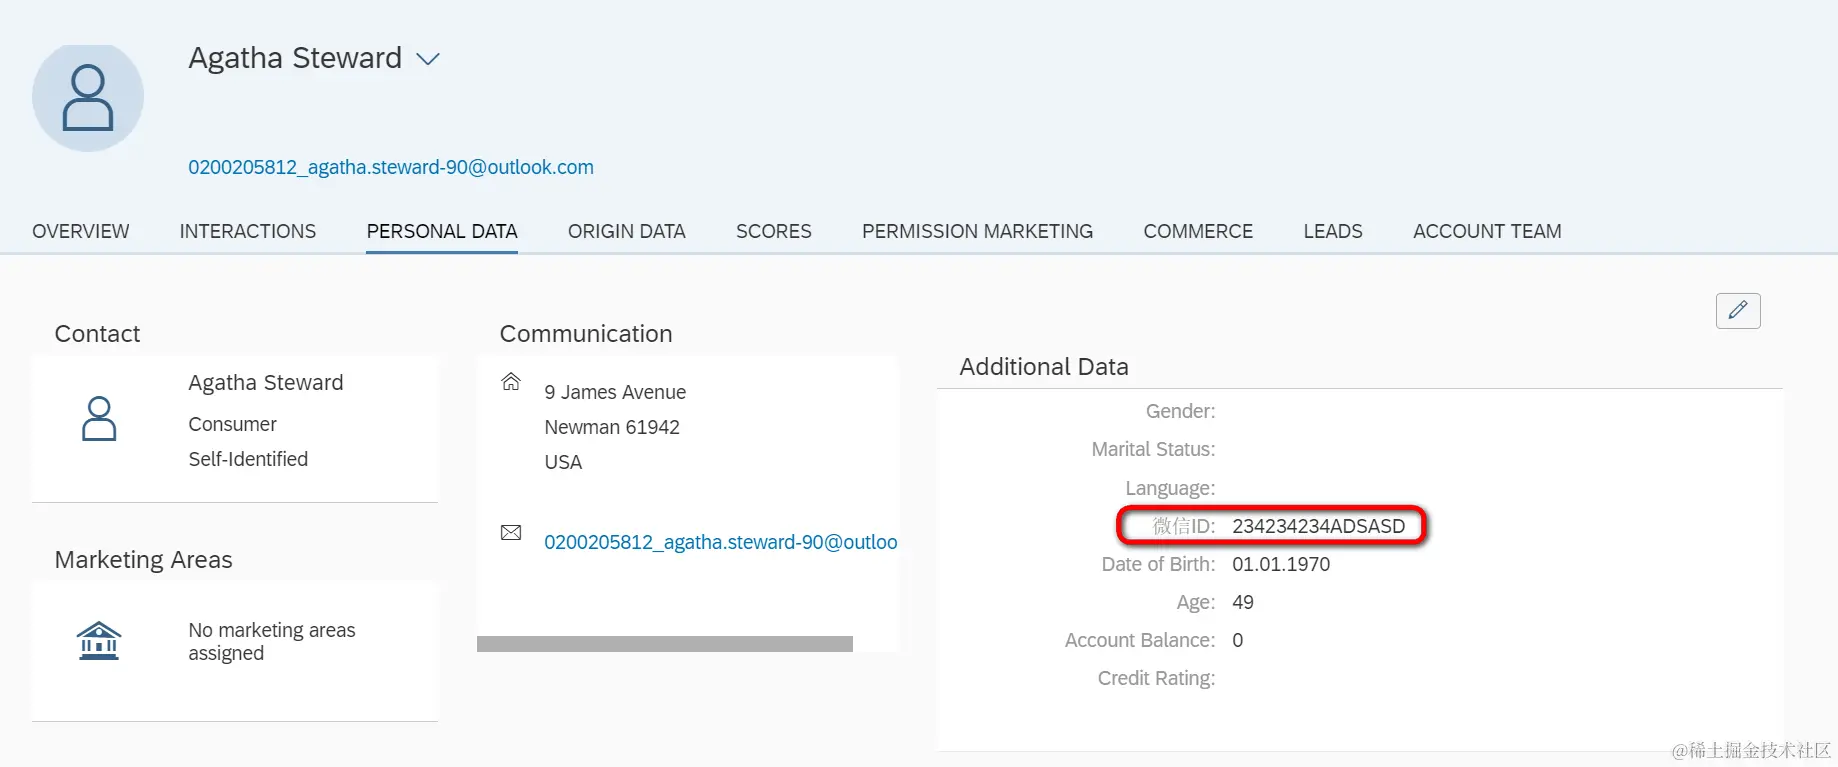Click the envelope email icon

pos(511,532)
